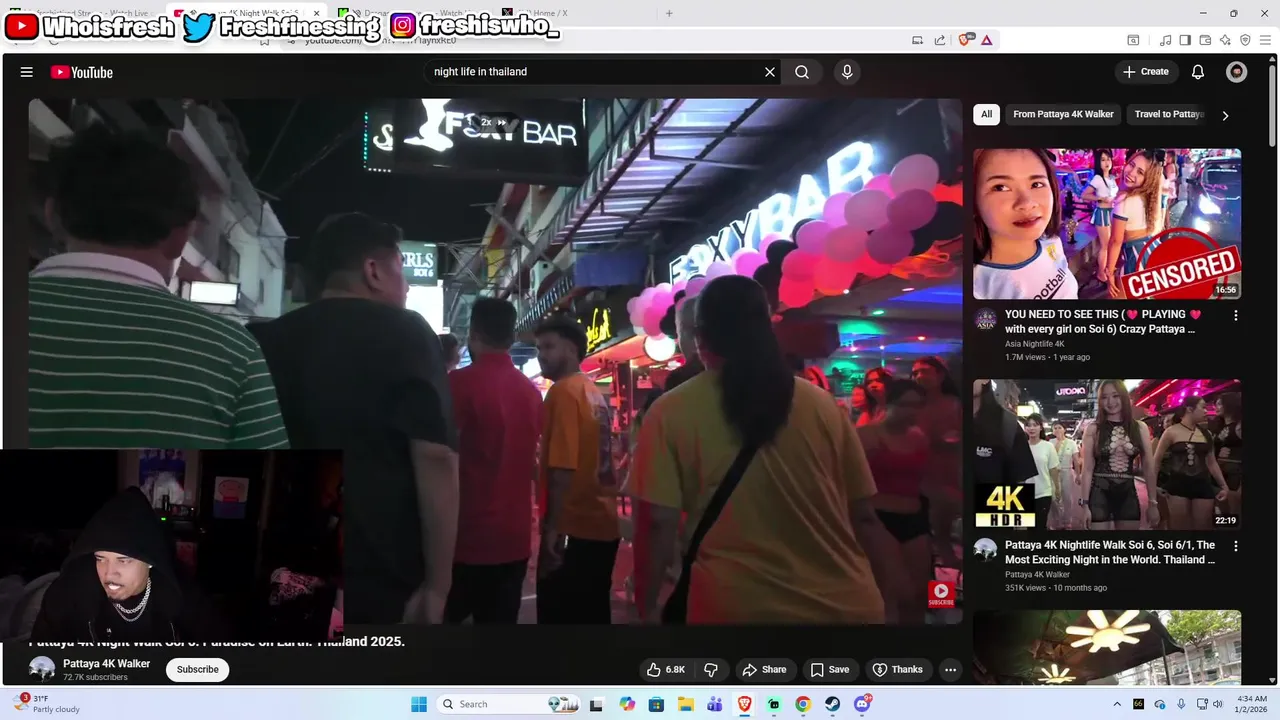Viewport: 1280px width, 720px height.
Task: Open more actions for the video
Action: pos(950,670)
